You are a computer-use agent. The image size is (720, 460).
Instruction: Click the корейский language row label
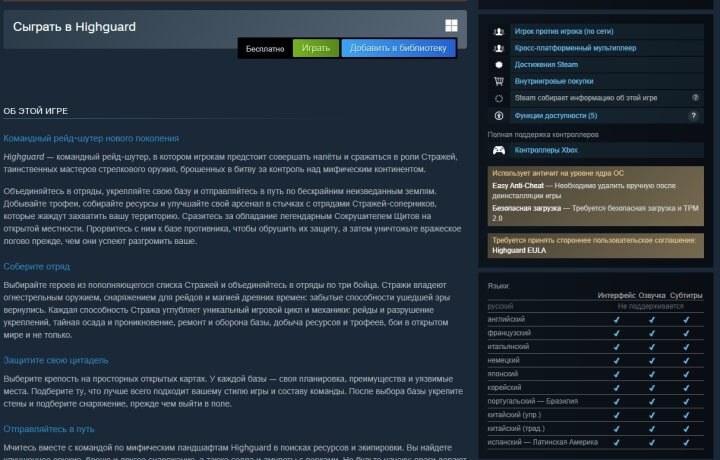504,387
